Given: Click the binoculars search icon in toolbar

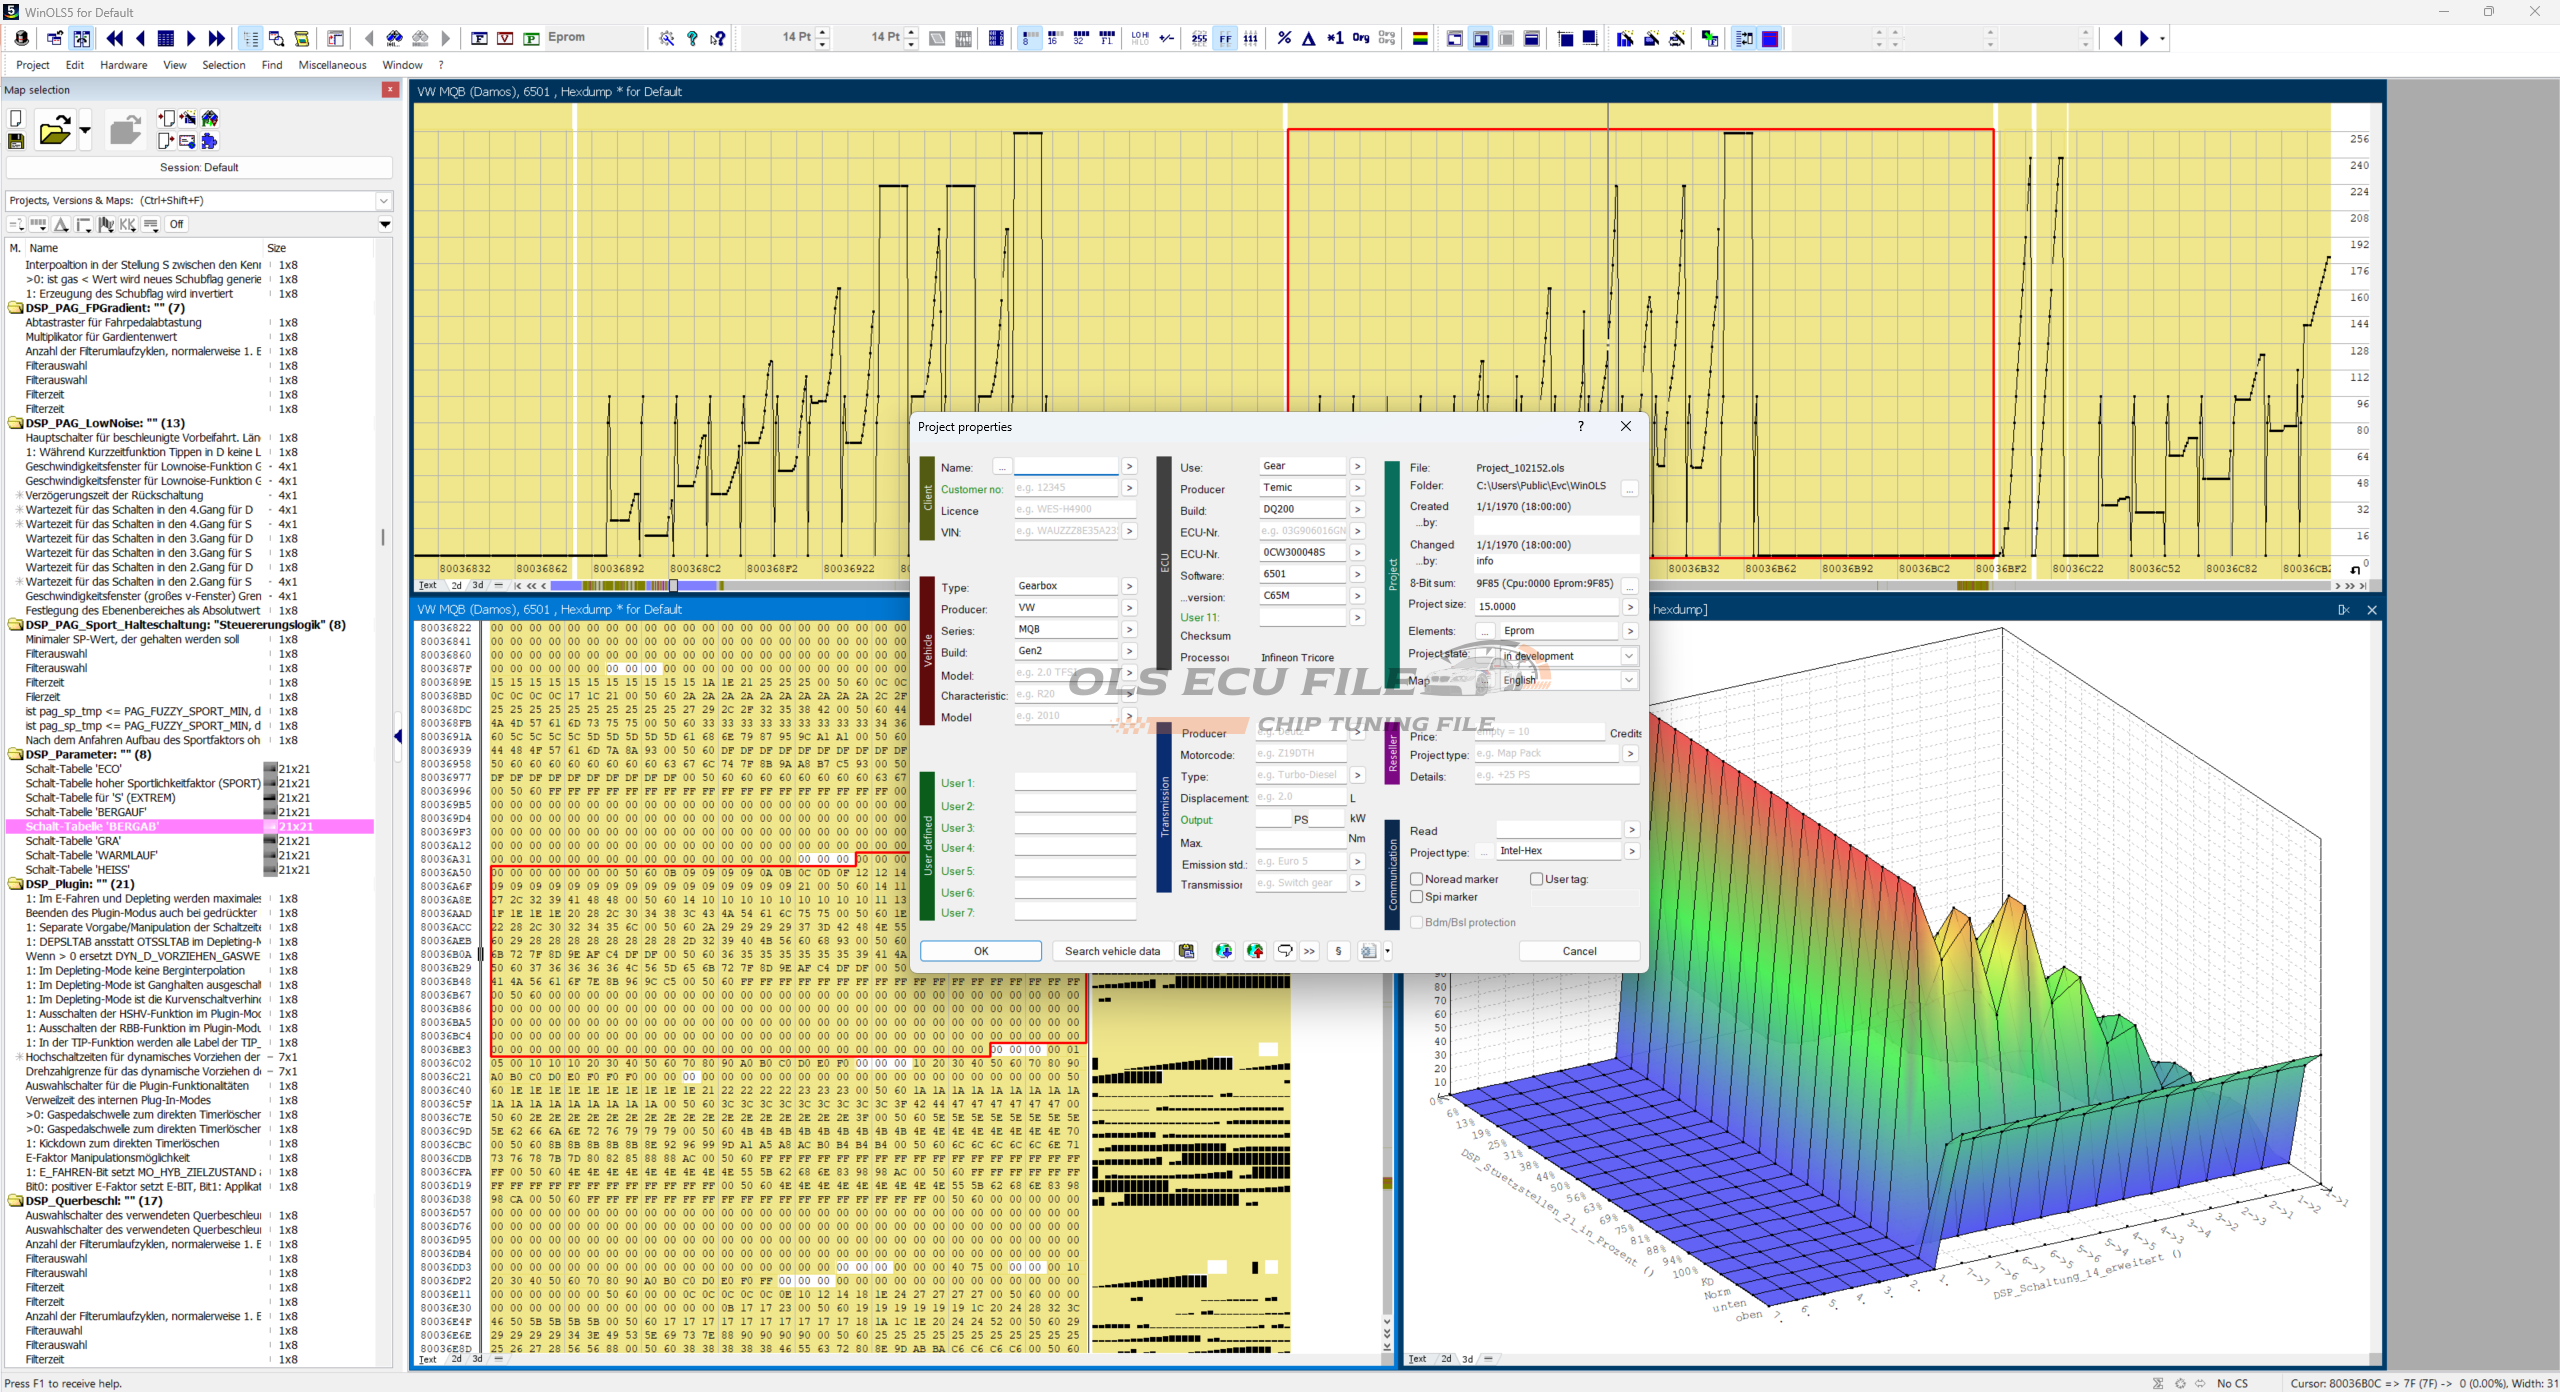Looking at the screenshot, I should tap(394, 38).
